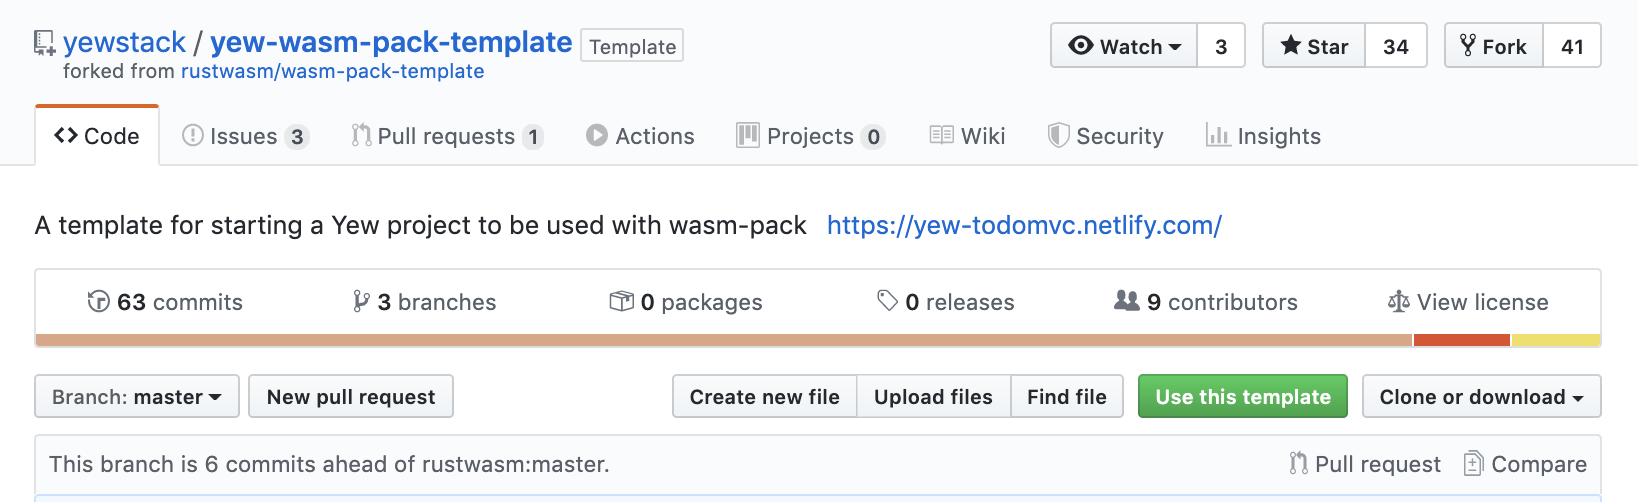Click the branches git-branch icon
Viewport: 1638px width, 502px height.
361,301
